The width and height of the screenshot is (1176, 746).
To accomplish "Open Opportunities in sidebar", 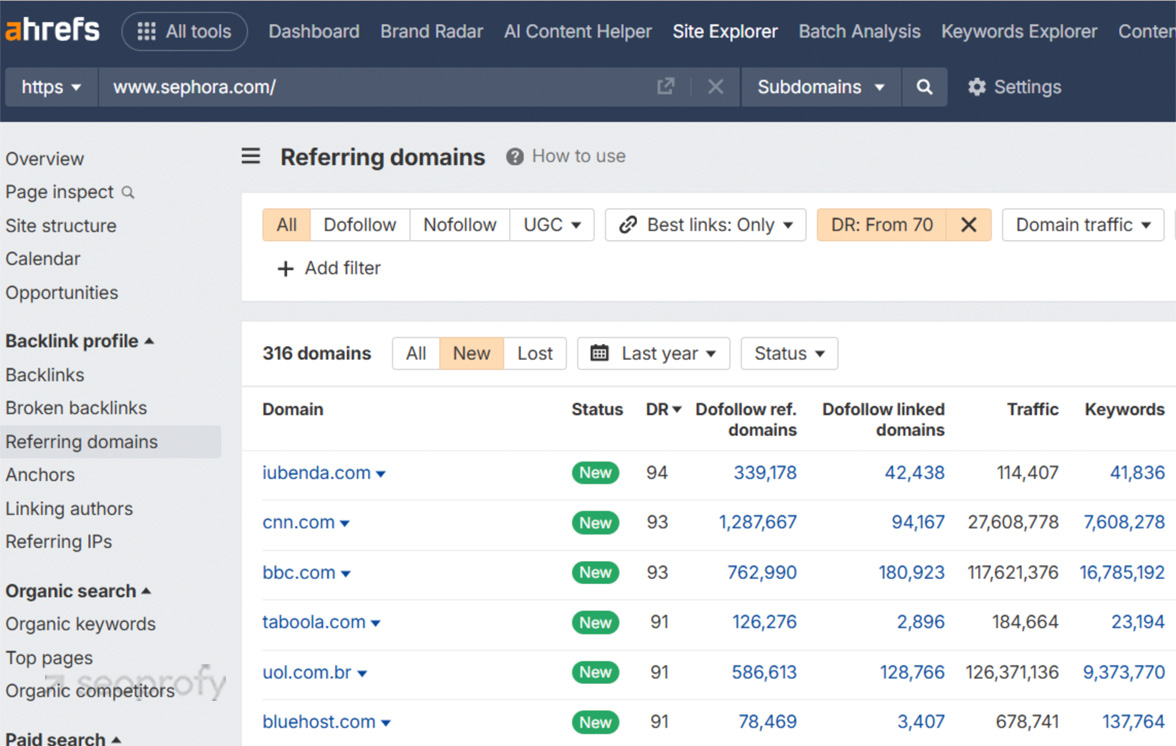I will [x=62, y=292].
